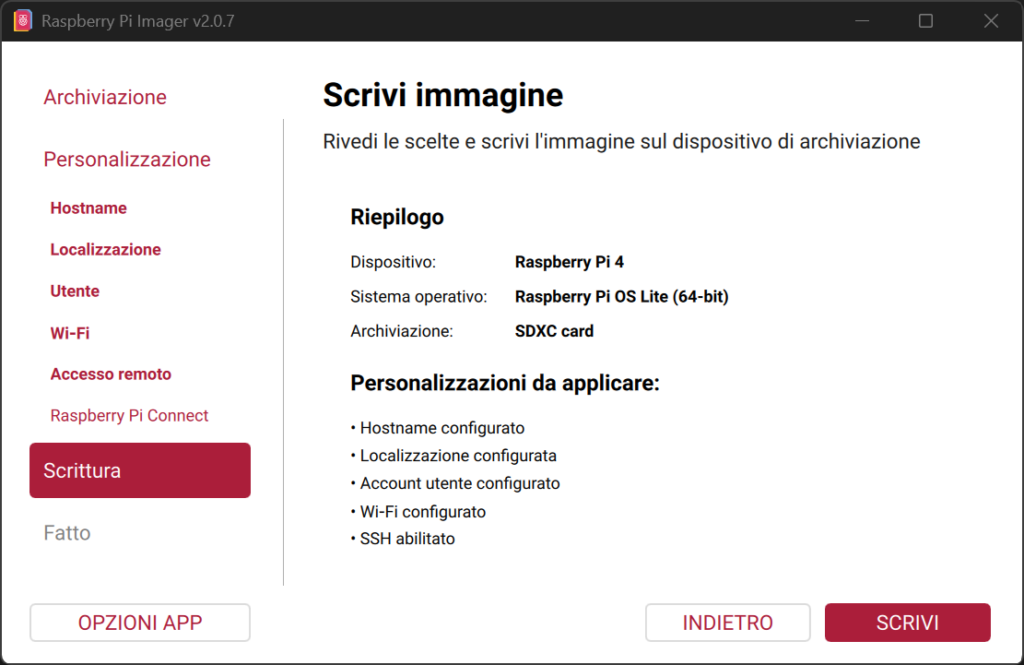Select the Raspberry Pi Connect step

[129, 415]
